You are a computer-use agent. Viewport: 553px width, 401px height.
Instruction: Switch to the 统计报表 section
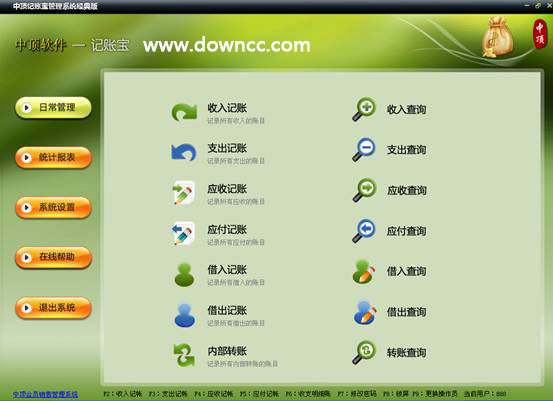coord(54,158)
